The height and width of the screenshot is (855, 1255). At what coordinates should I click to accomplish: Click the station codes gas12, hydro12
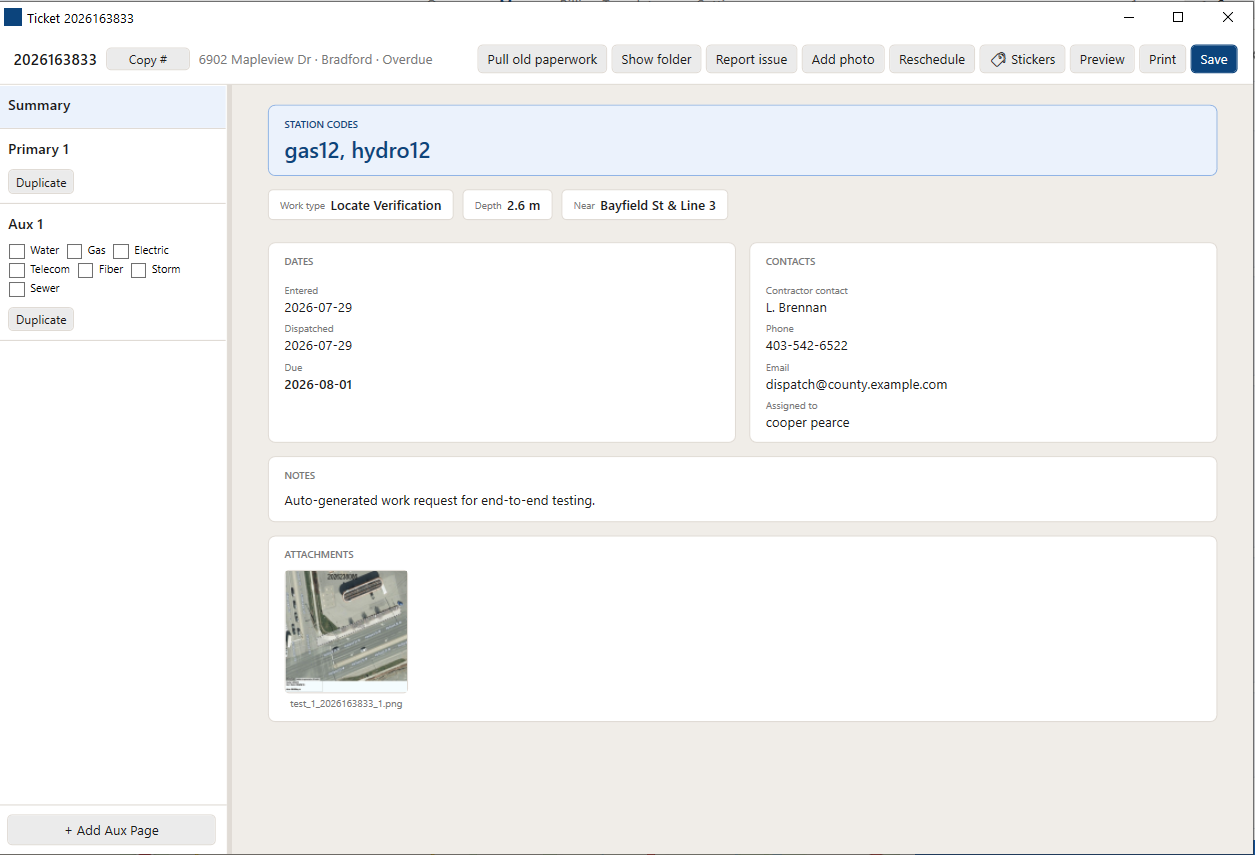tap(357, 151)
